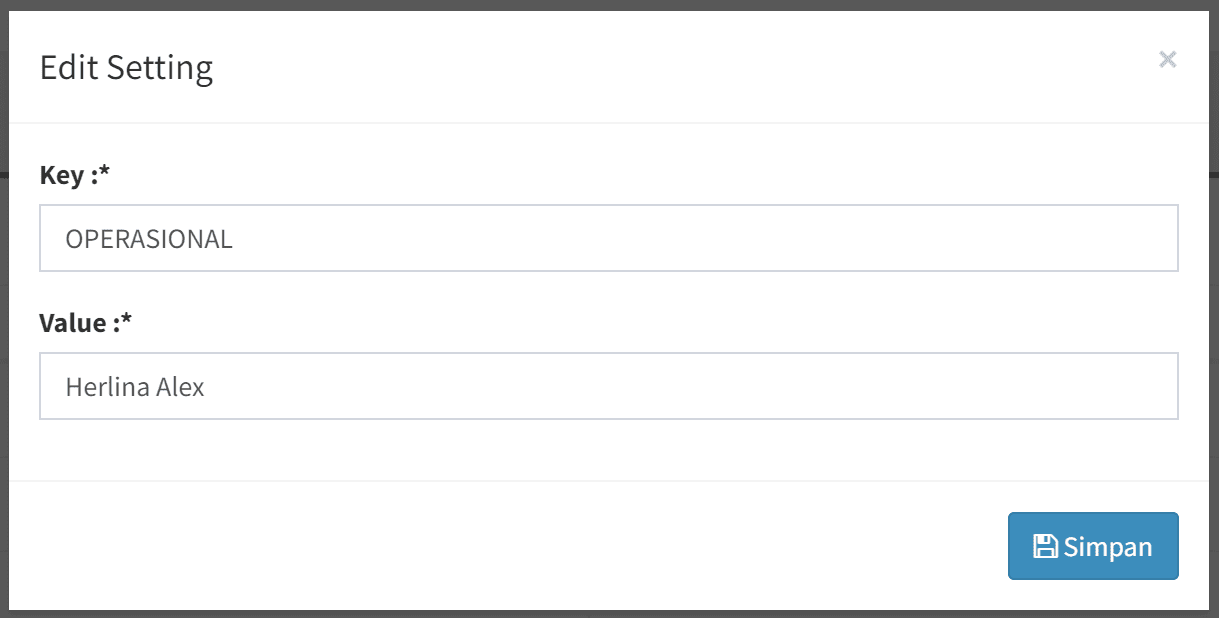Viewport: 1219px width, 618px height.
Task: Click the word Simpan on the save button
Action: click(x=1108, y=547)
